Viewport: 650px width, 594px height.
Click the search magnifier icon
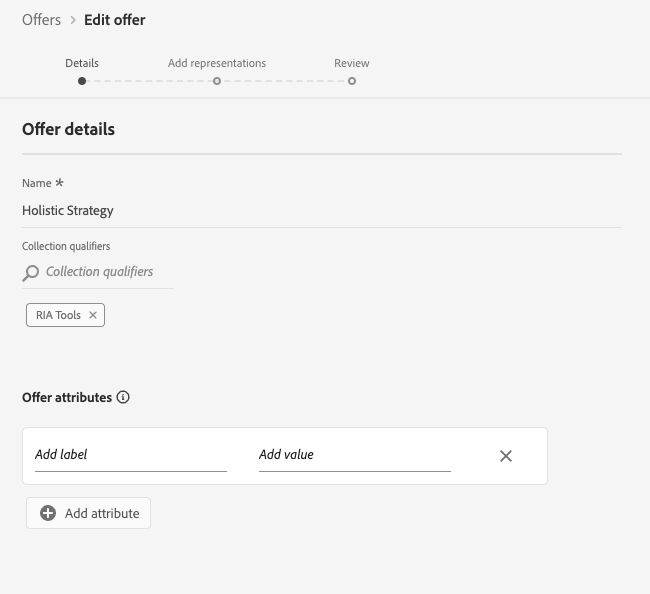tap(31, 273)
